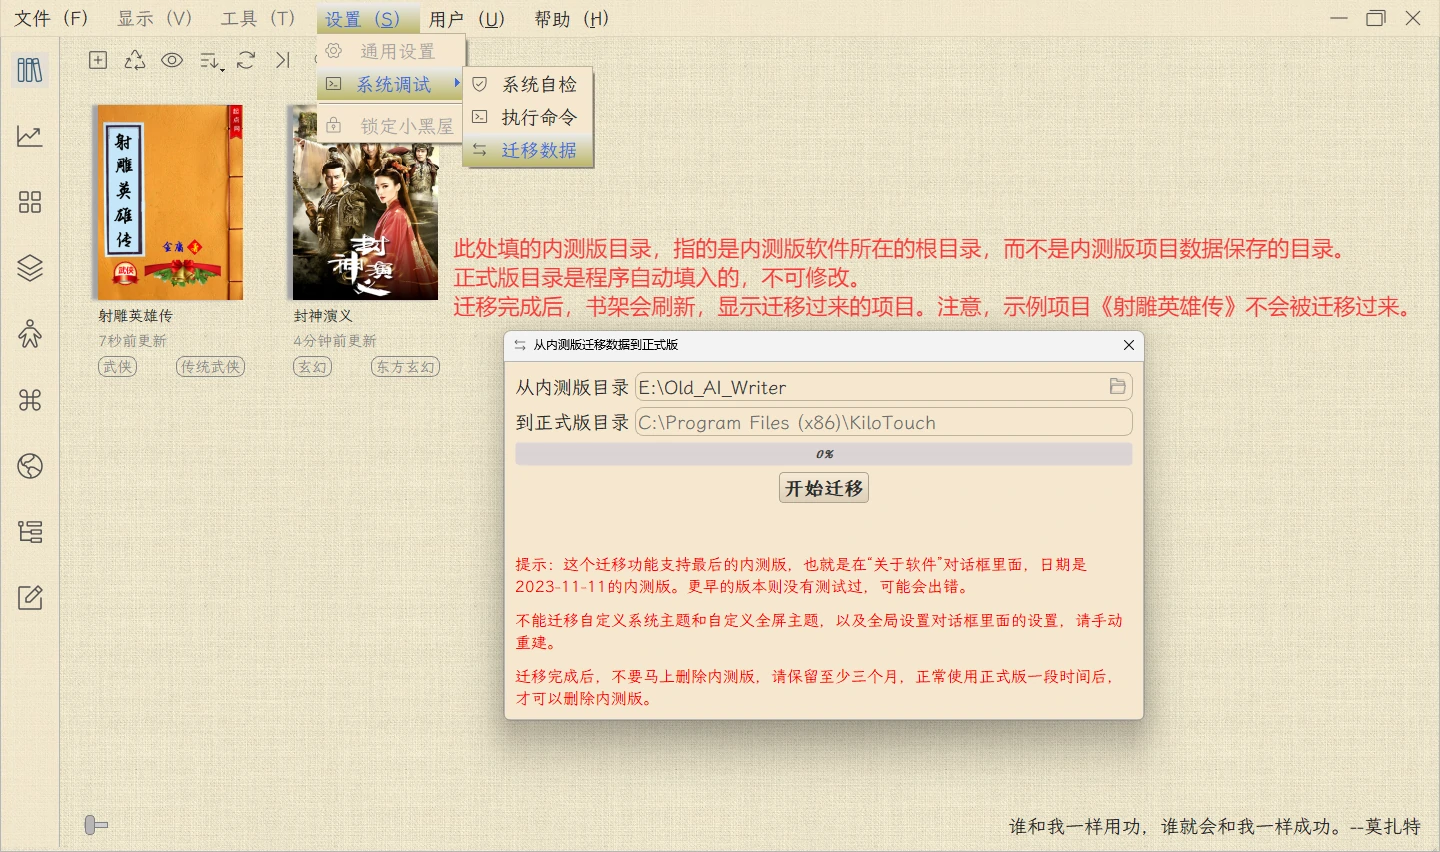The width and height of the screenshot is (1440, 852).
Task: Click the 封神演义 title text
Action: click(x=323, y=315)
